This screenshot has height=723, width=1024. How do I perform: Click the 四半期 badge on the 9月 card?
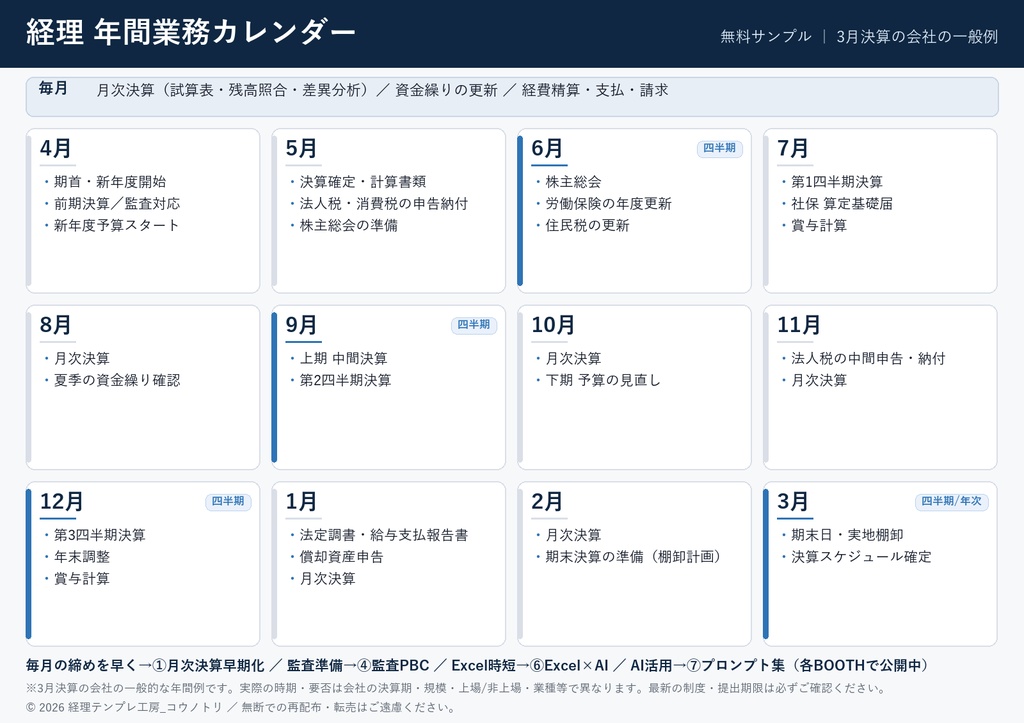pyautogui.click(x=473, y=325)
